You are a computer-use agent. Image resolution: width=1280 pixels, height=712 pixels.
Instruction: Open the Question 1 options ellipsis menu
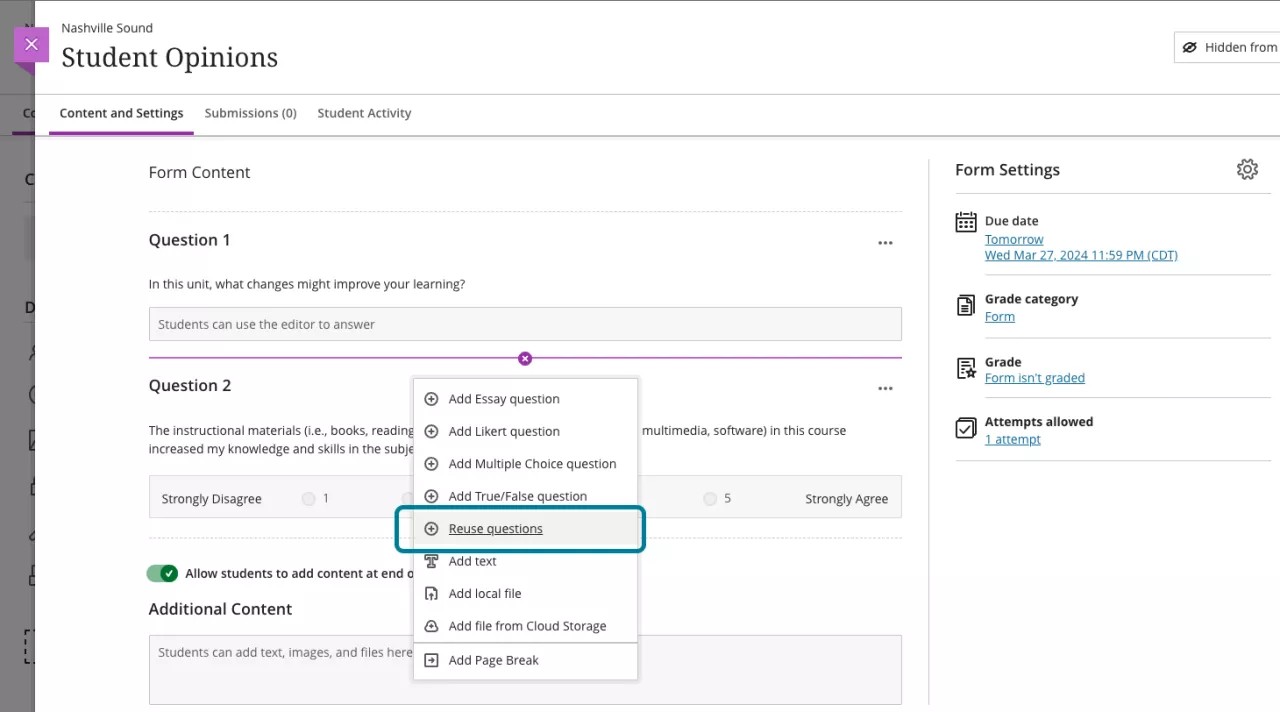click(x=884, y=242)
